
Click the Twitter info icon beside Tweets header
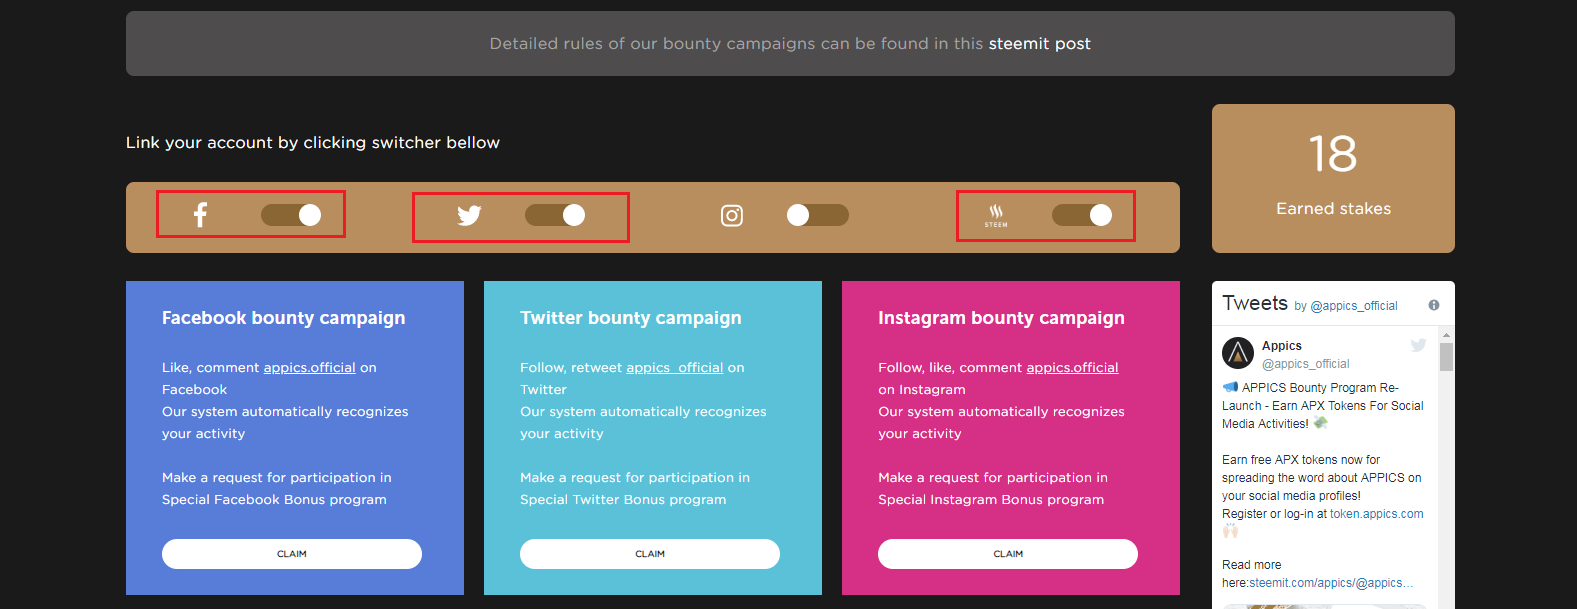(x=1434, y=305)
